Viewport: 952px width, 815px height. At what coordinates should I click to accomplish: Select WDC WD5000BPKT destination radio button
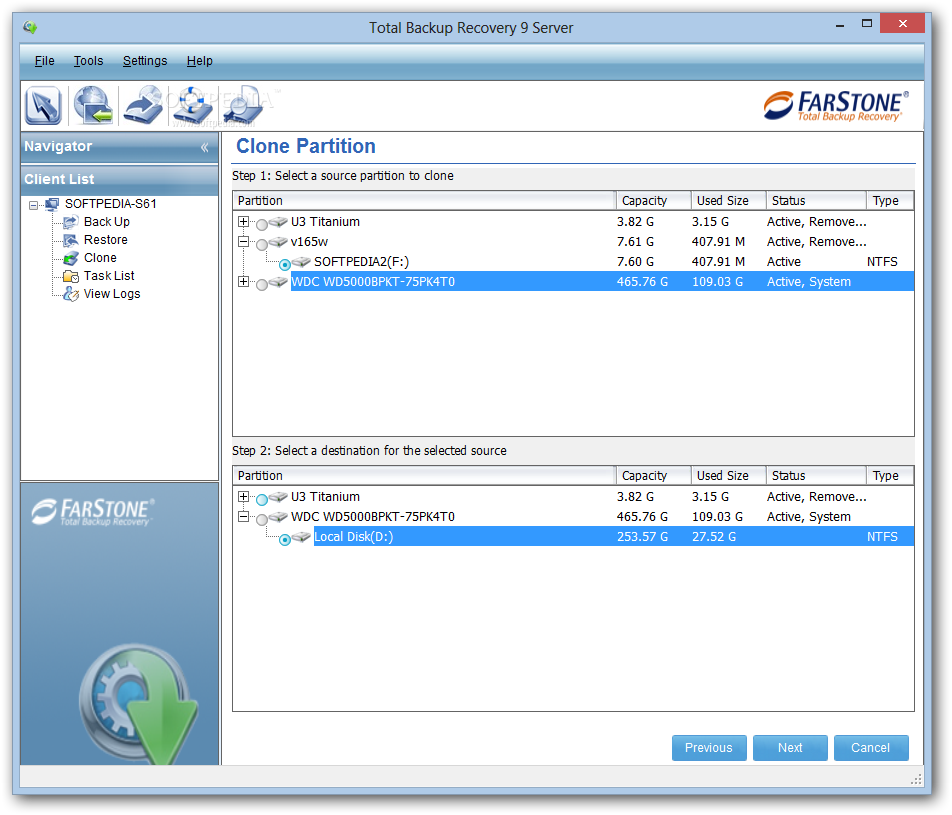[262, 520]
